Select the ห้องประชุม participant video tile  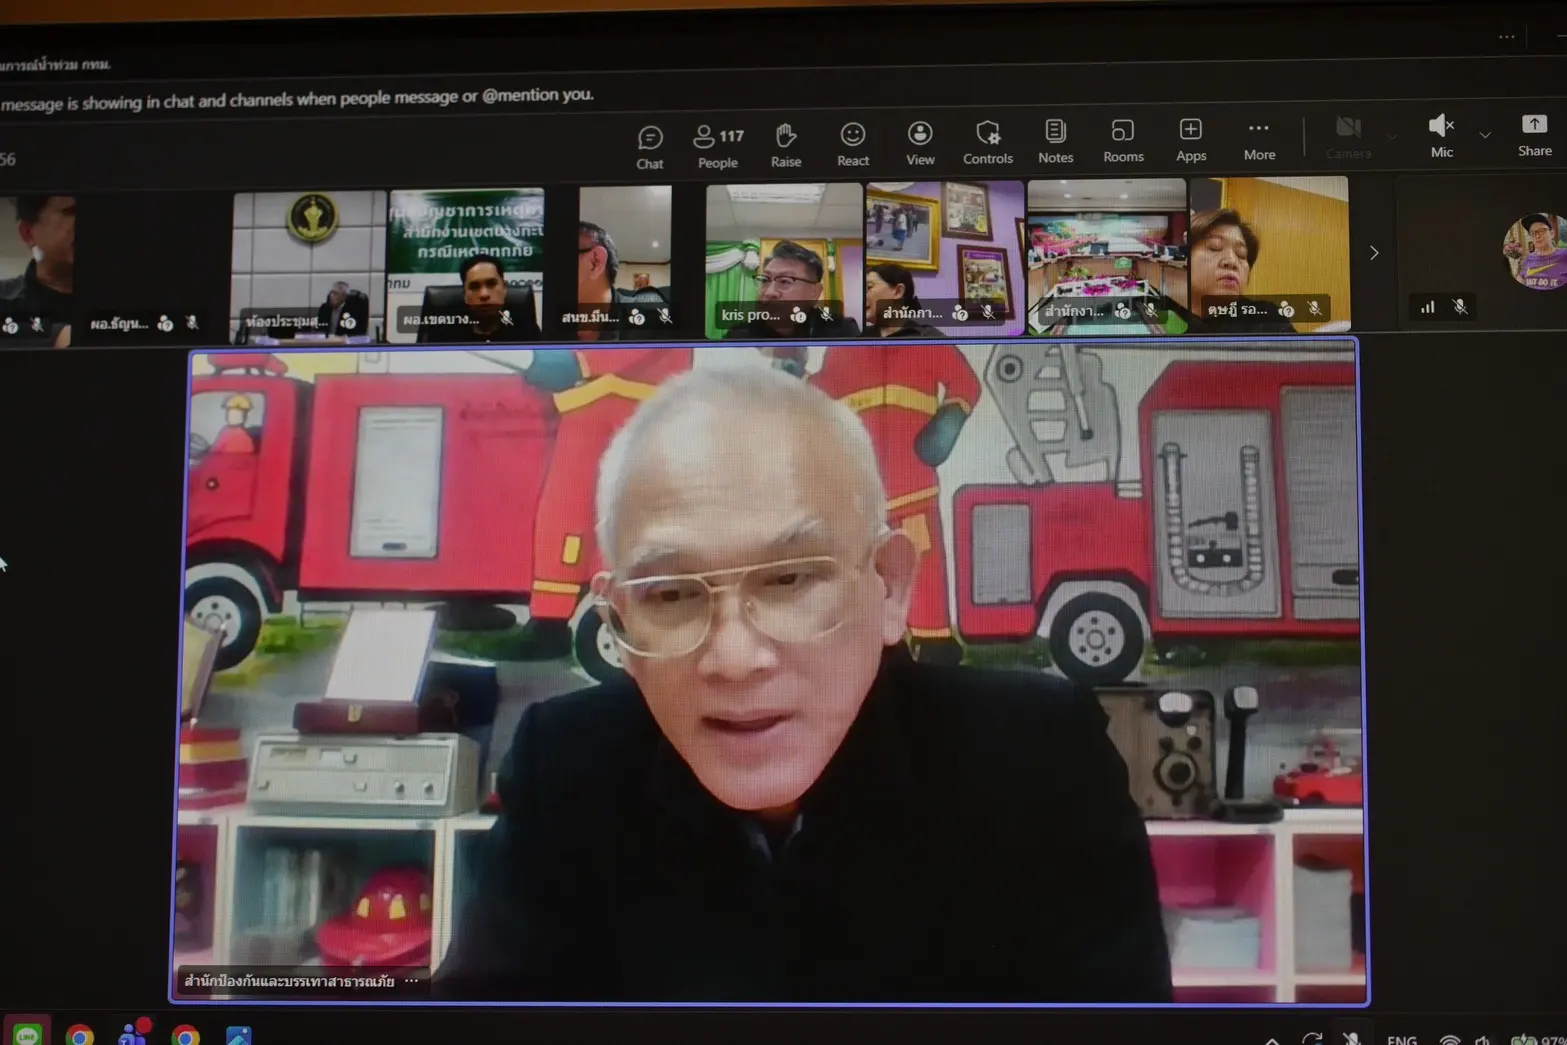tap(308, 266)
